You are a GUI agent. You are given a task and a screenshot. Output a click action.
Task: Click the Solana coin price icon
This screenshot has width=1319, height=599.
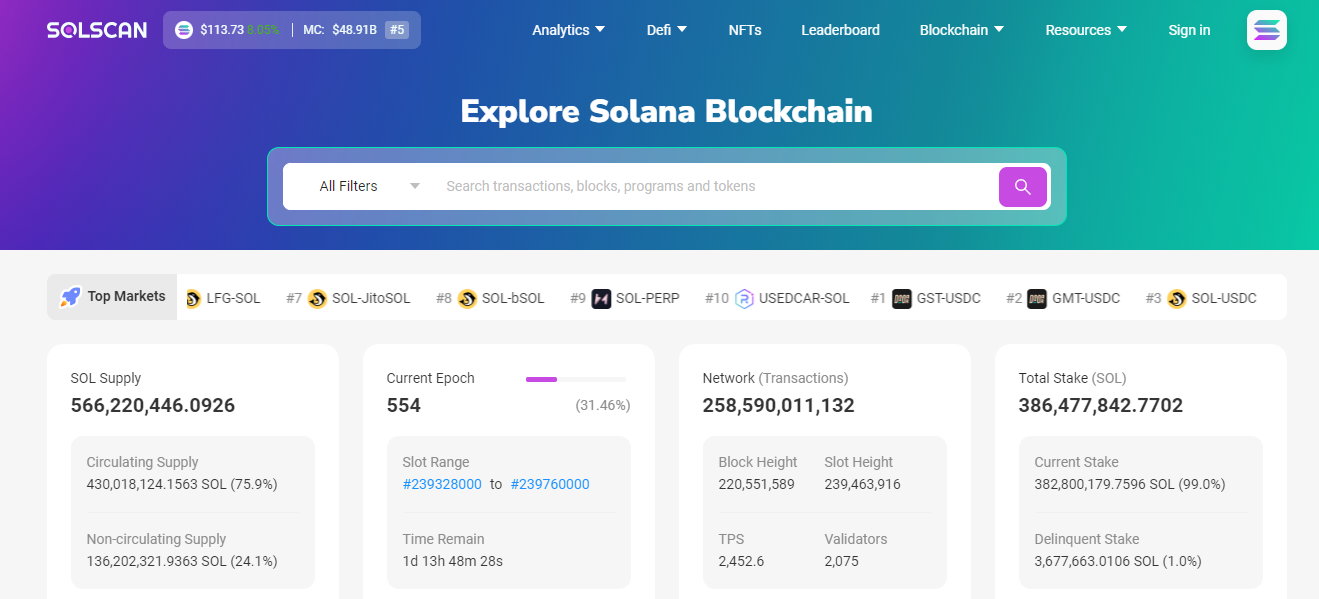click(184, 30)
